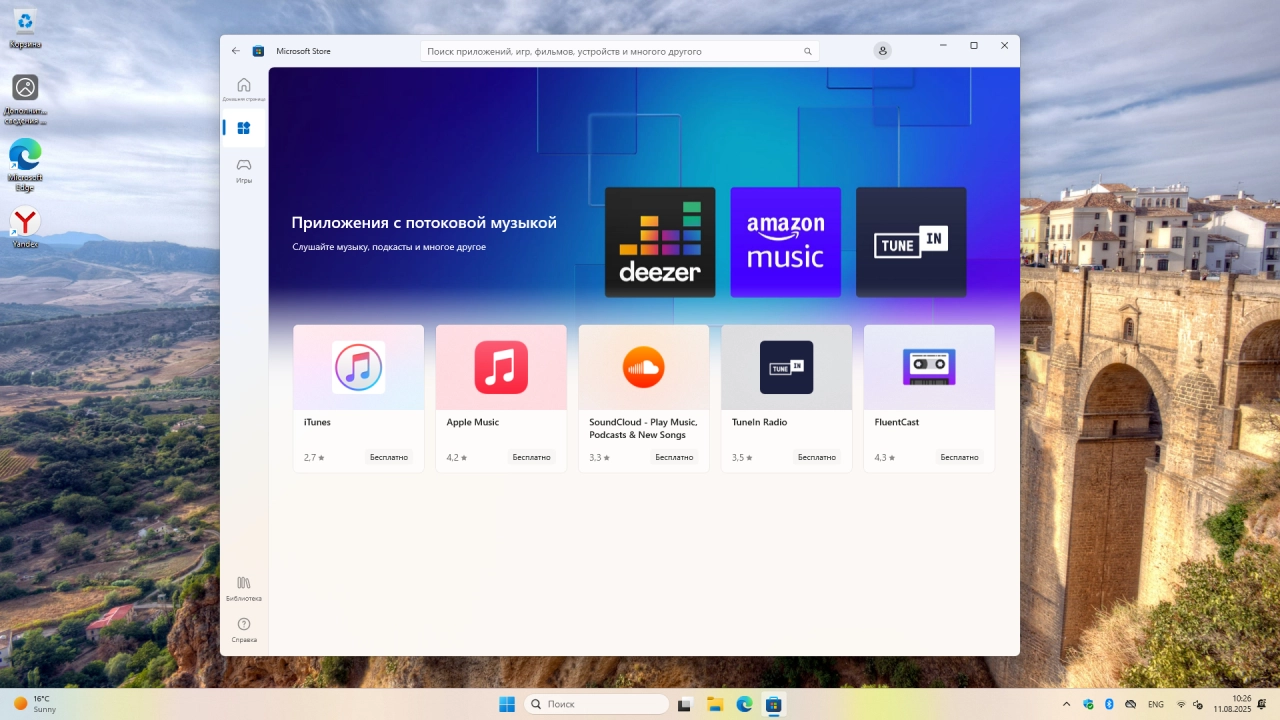Open the Amazon Music featured tile
This screenshot has width=1280, height=720.
785,242
